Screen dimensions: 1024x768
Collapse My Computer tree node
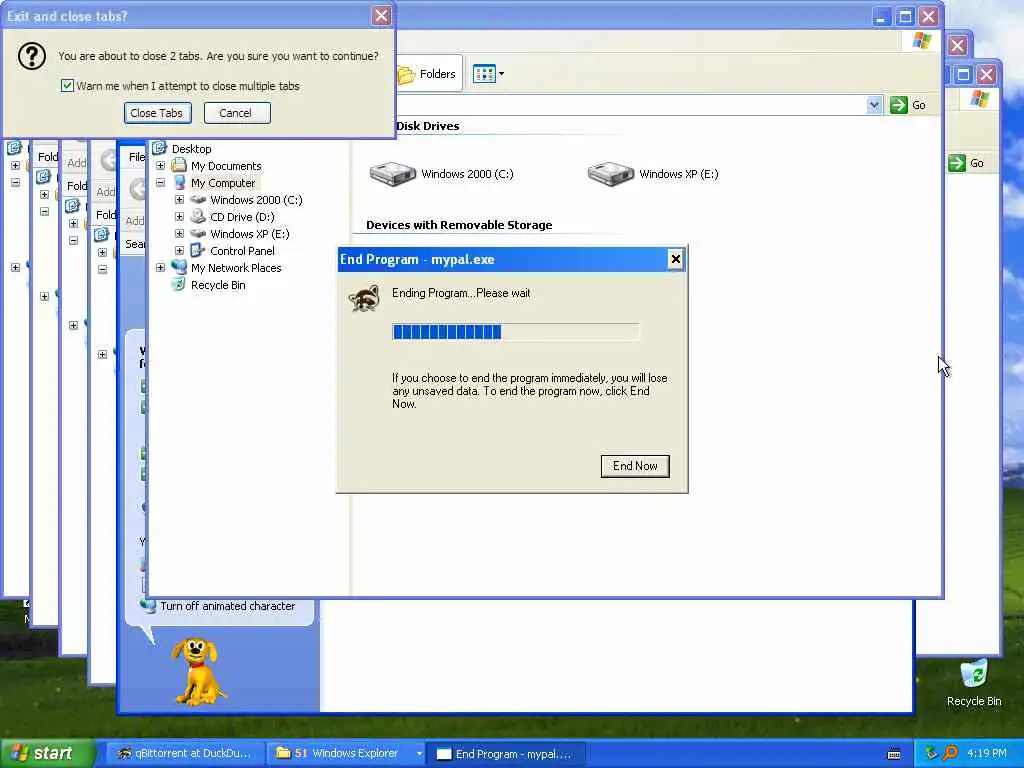point(160,183)
